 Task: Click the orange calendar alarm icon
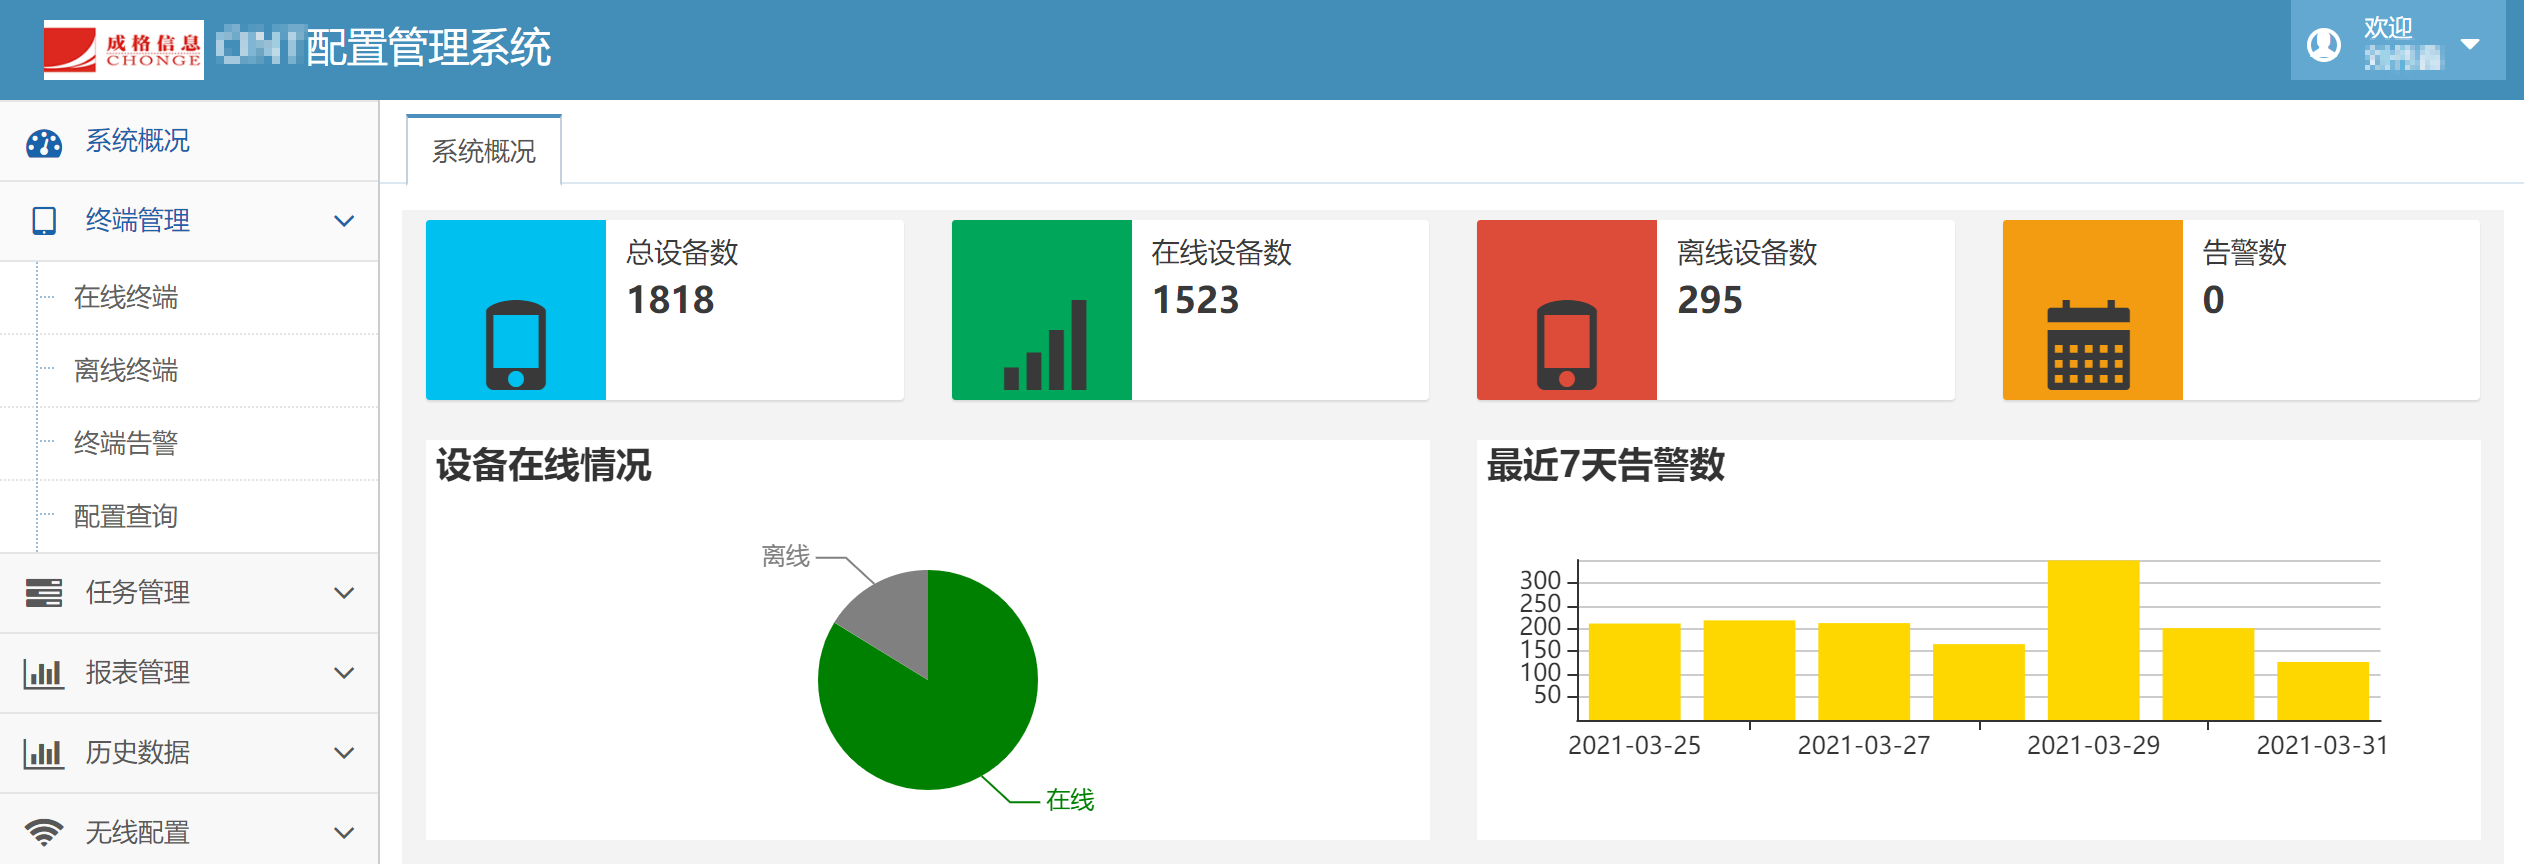click(2089, 344)
